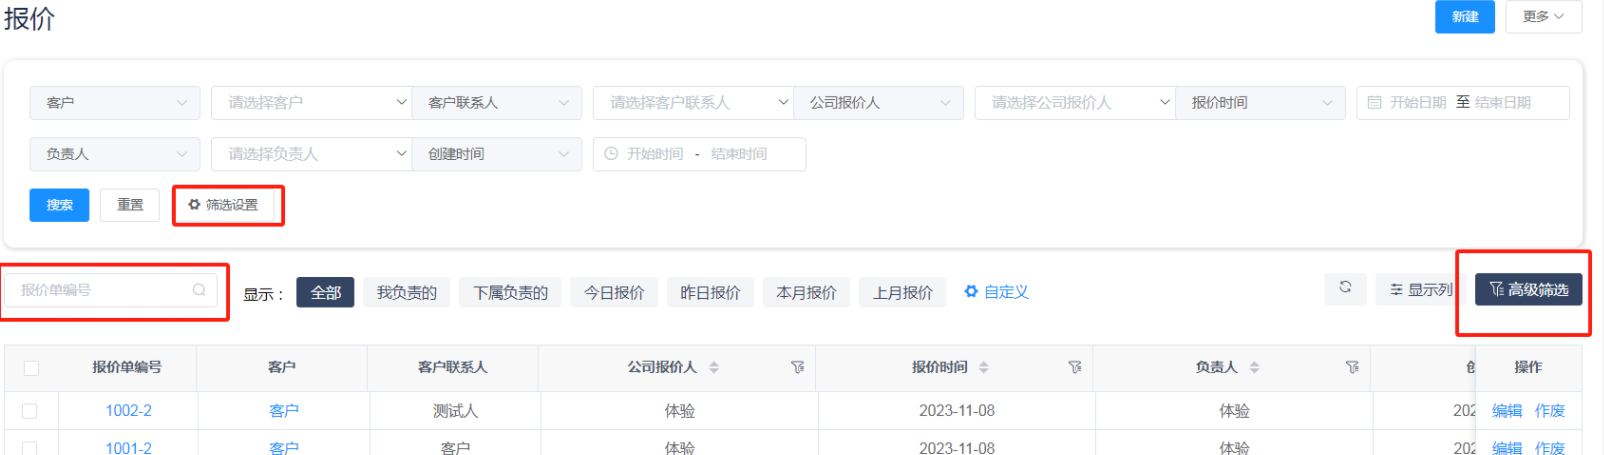Click the 重置 button
Image resolution: width=1604 pixels, height=455 pixels.
point(130,205)
